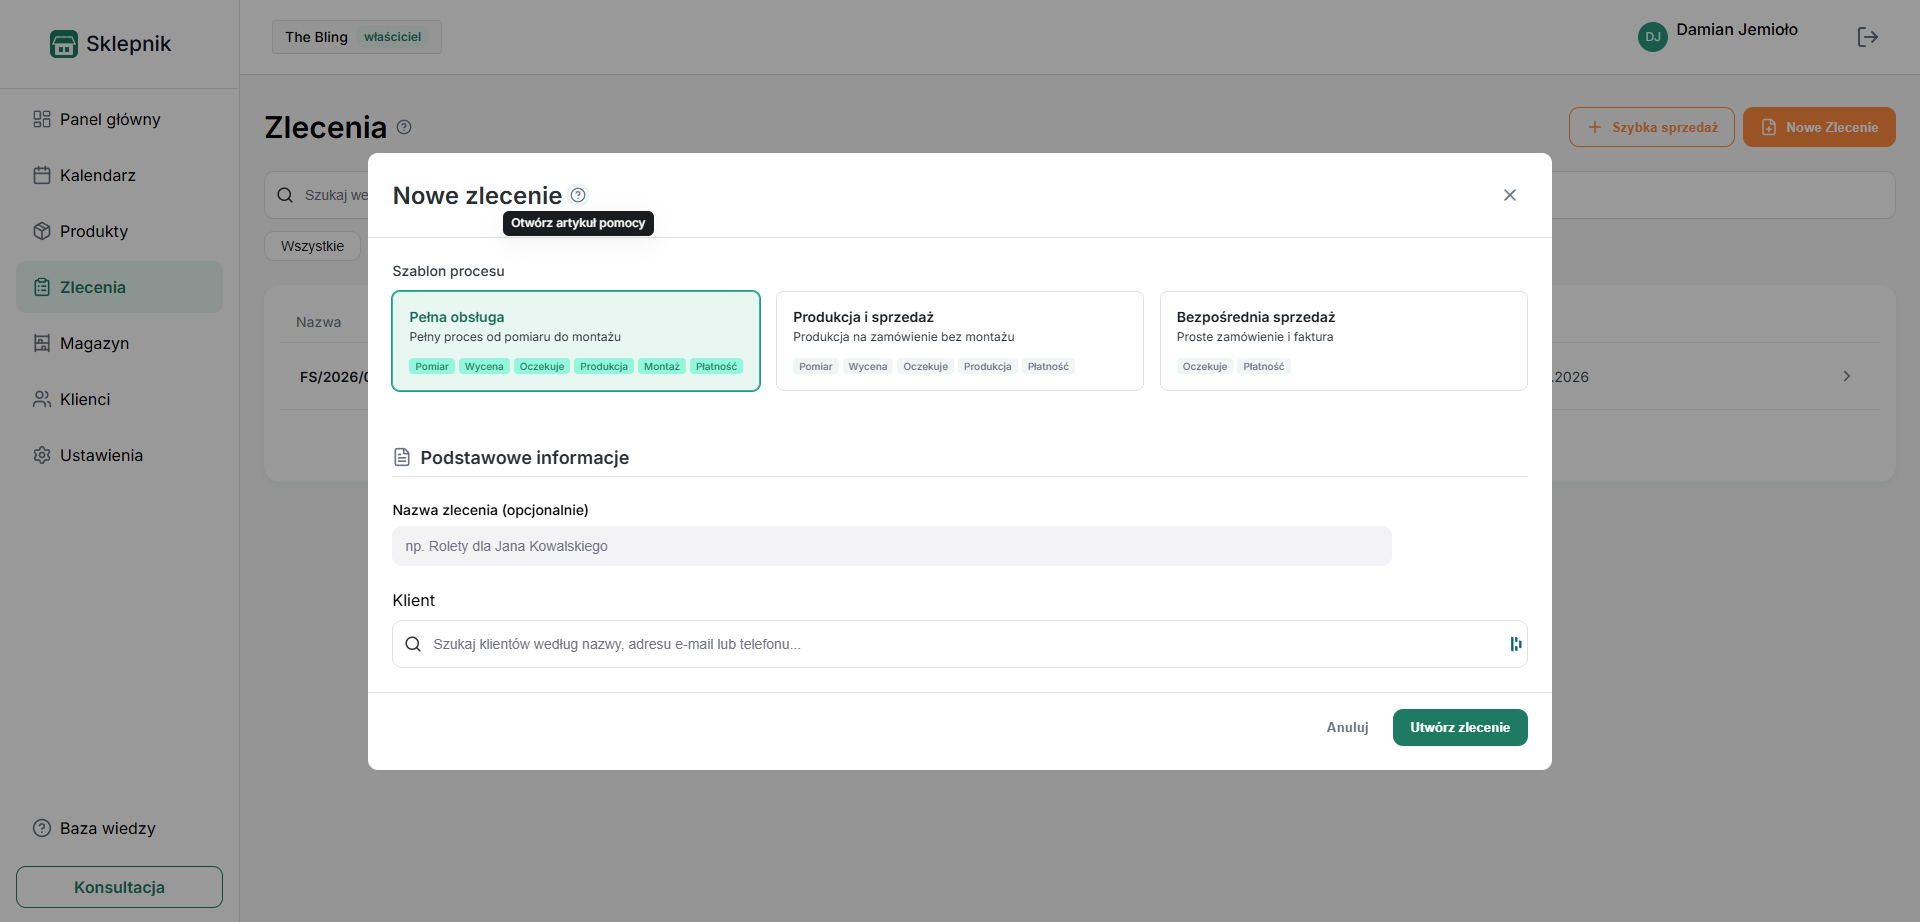This screenshot has width=1920, height=922.
Task: Click the logout icon near Damian Jemioło
Action: (1867, 37)
